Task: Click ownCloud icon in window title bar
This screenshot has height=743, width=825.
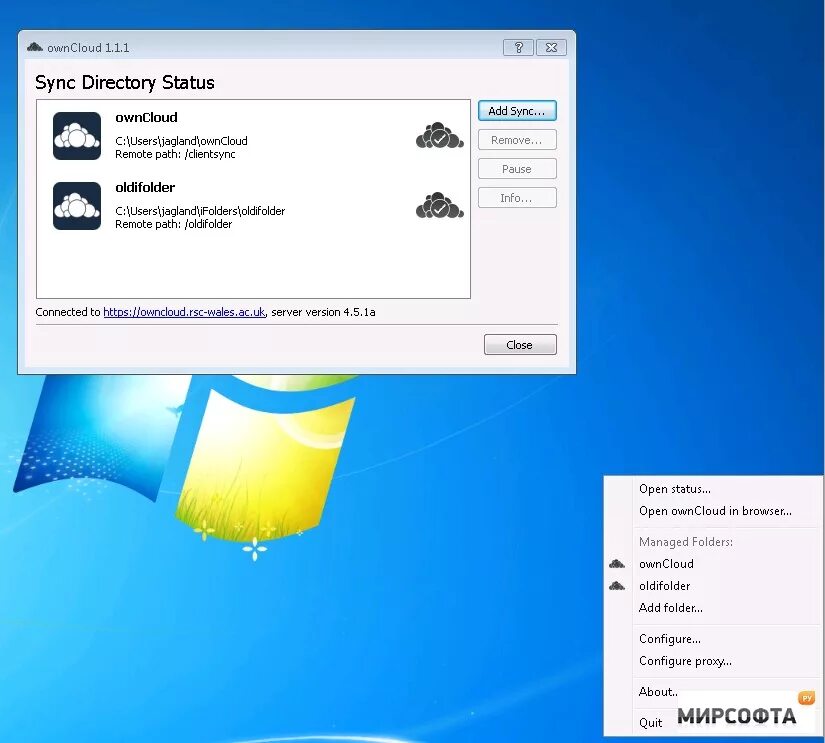Action: [35, 47]
